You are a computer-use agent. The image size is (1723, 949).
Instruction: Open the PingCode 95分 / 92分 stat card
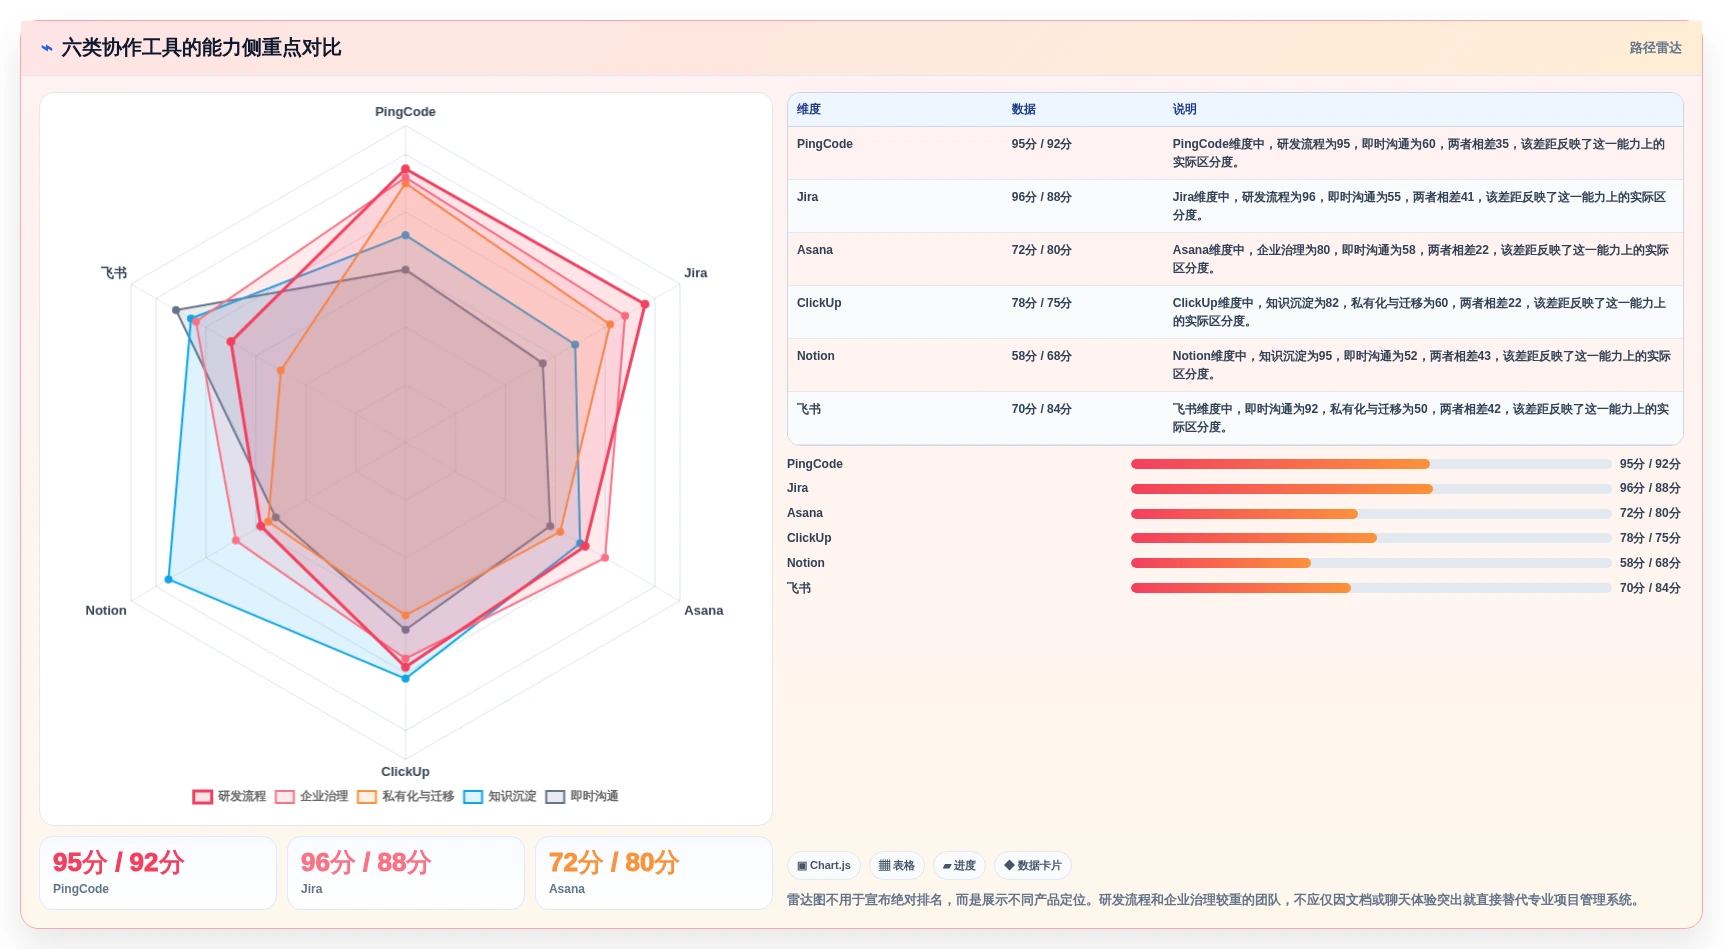[158, 873]
